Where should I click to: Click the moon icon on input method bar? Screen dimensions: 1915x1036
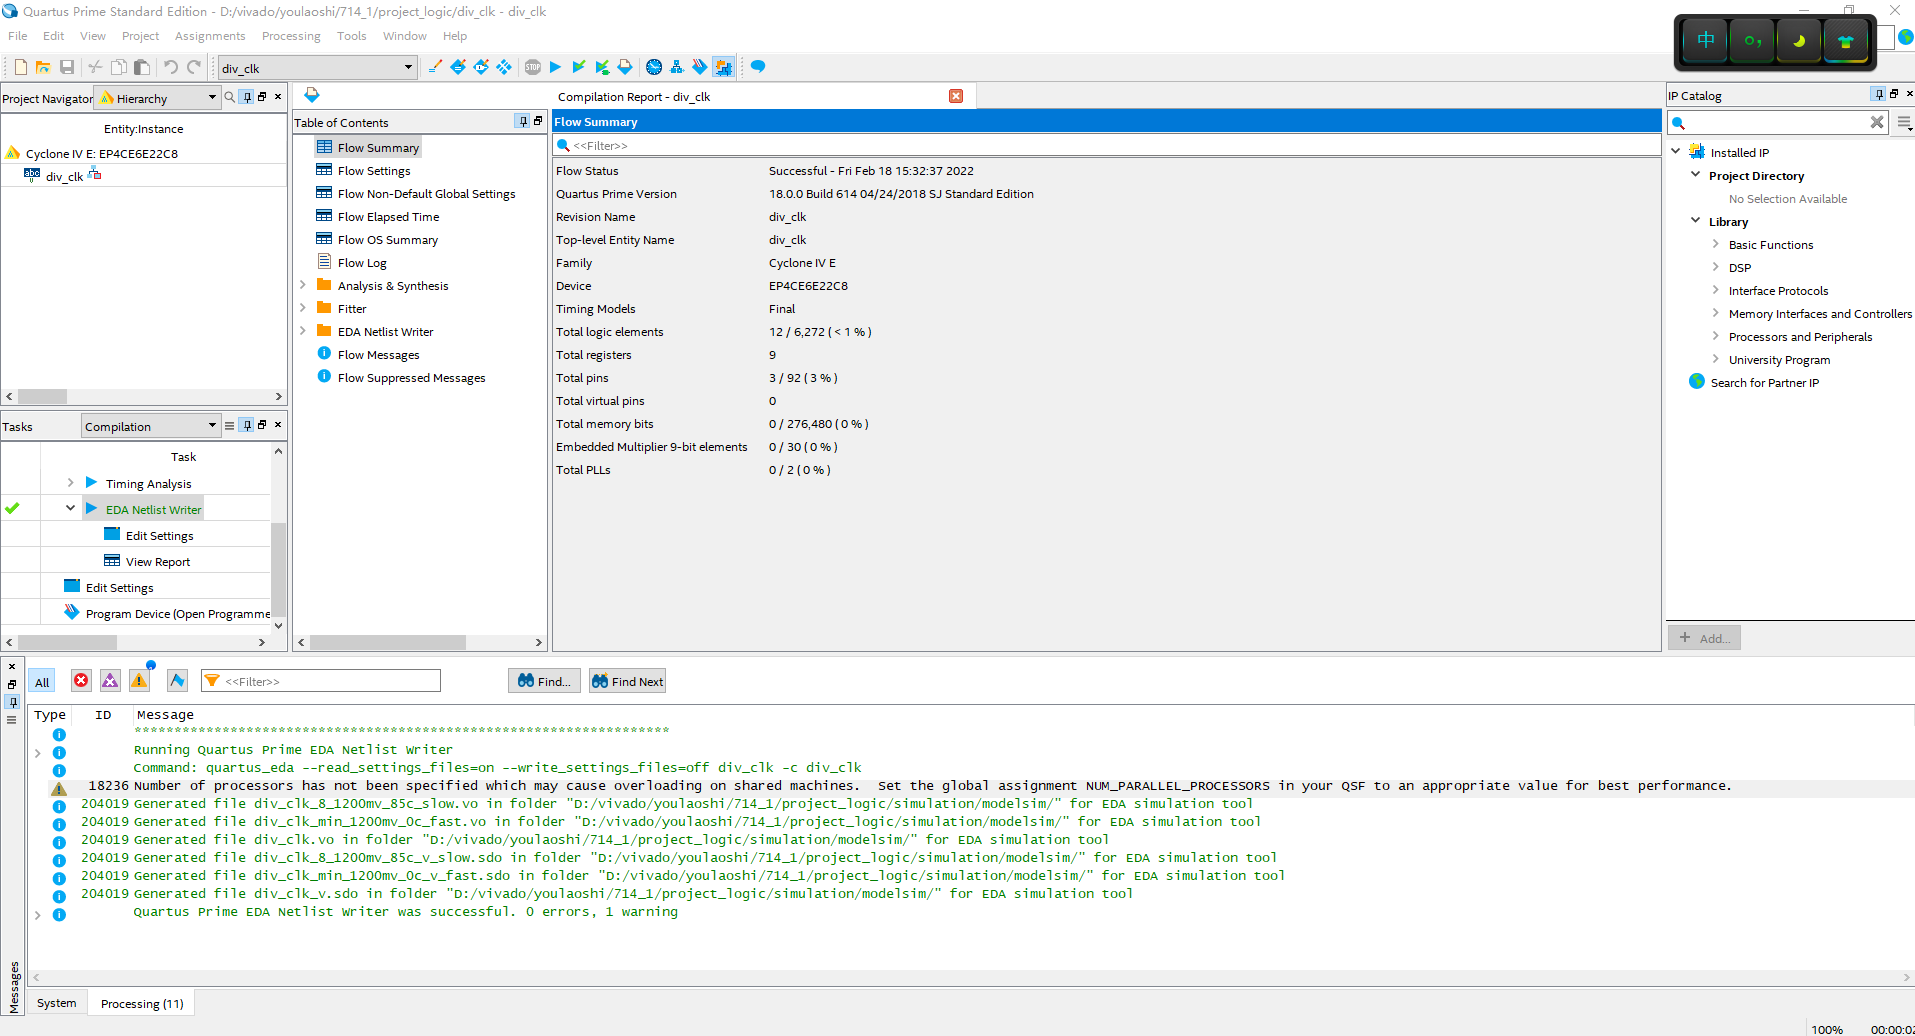tap(1799, 41)
